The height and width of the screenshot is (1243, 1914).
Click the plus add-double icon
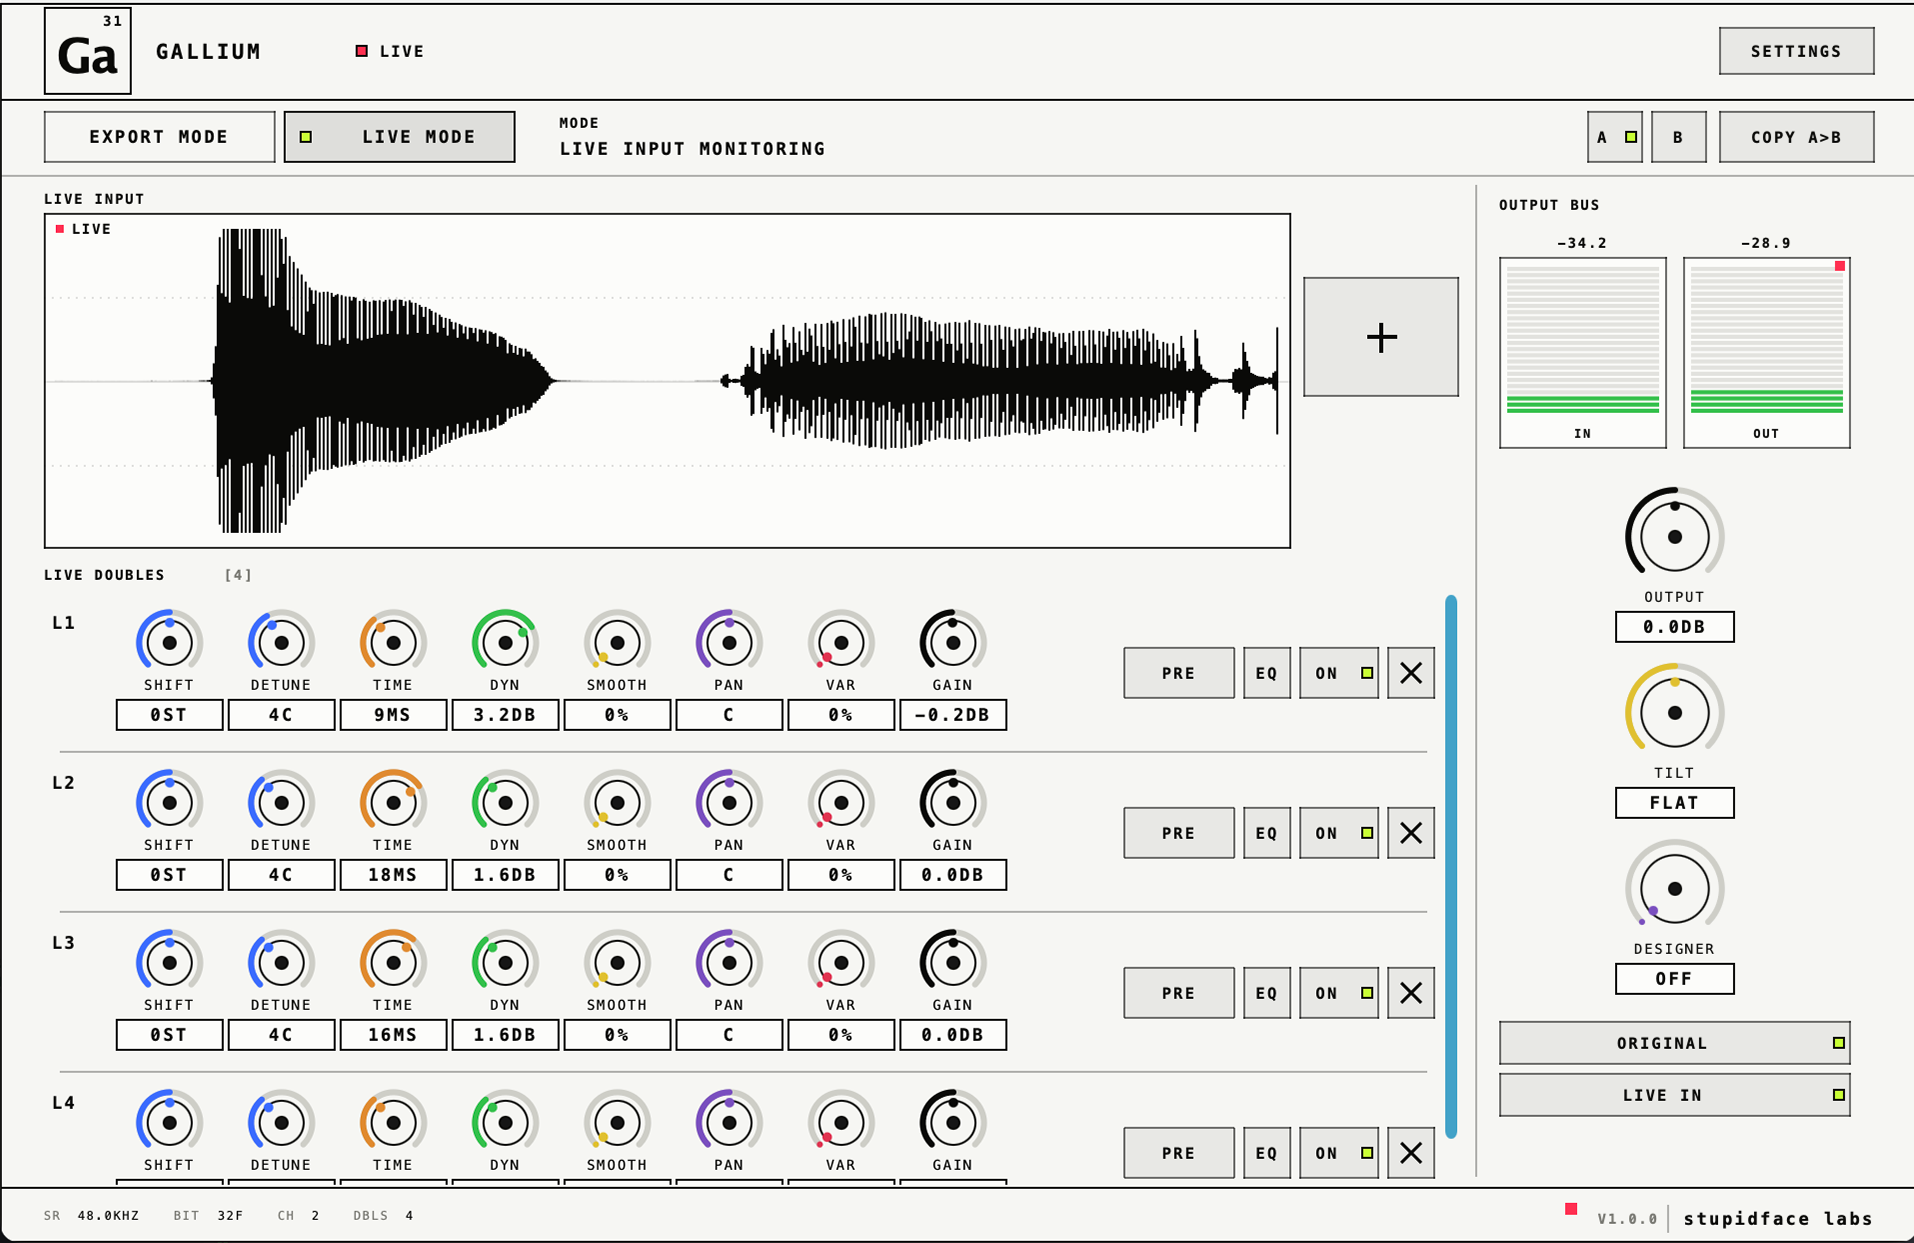(x=1381, y=337)
